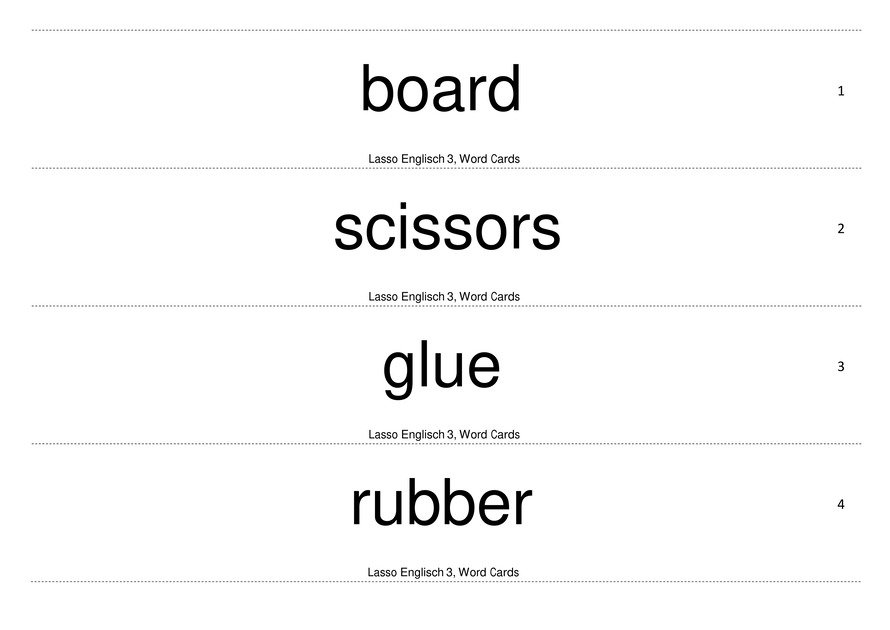Click the dotted line above the board card

point(445,30)
